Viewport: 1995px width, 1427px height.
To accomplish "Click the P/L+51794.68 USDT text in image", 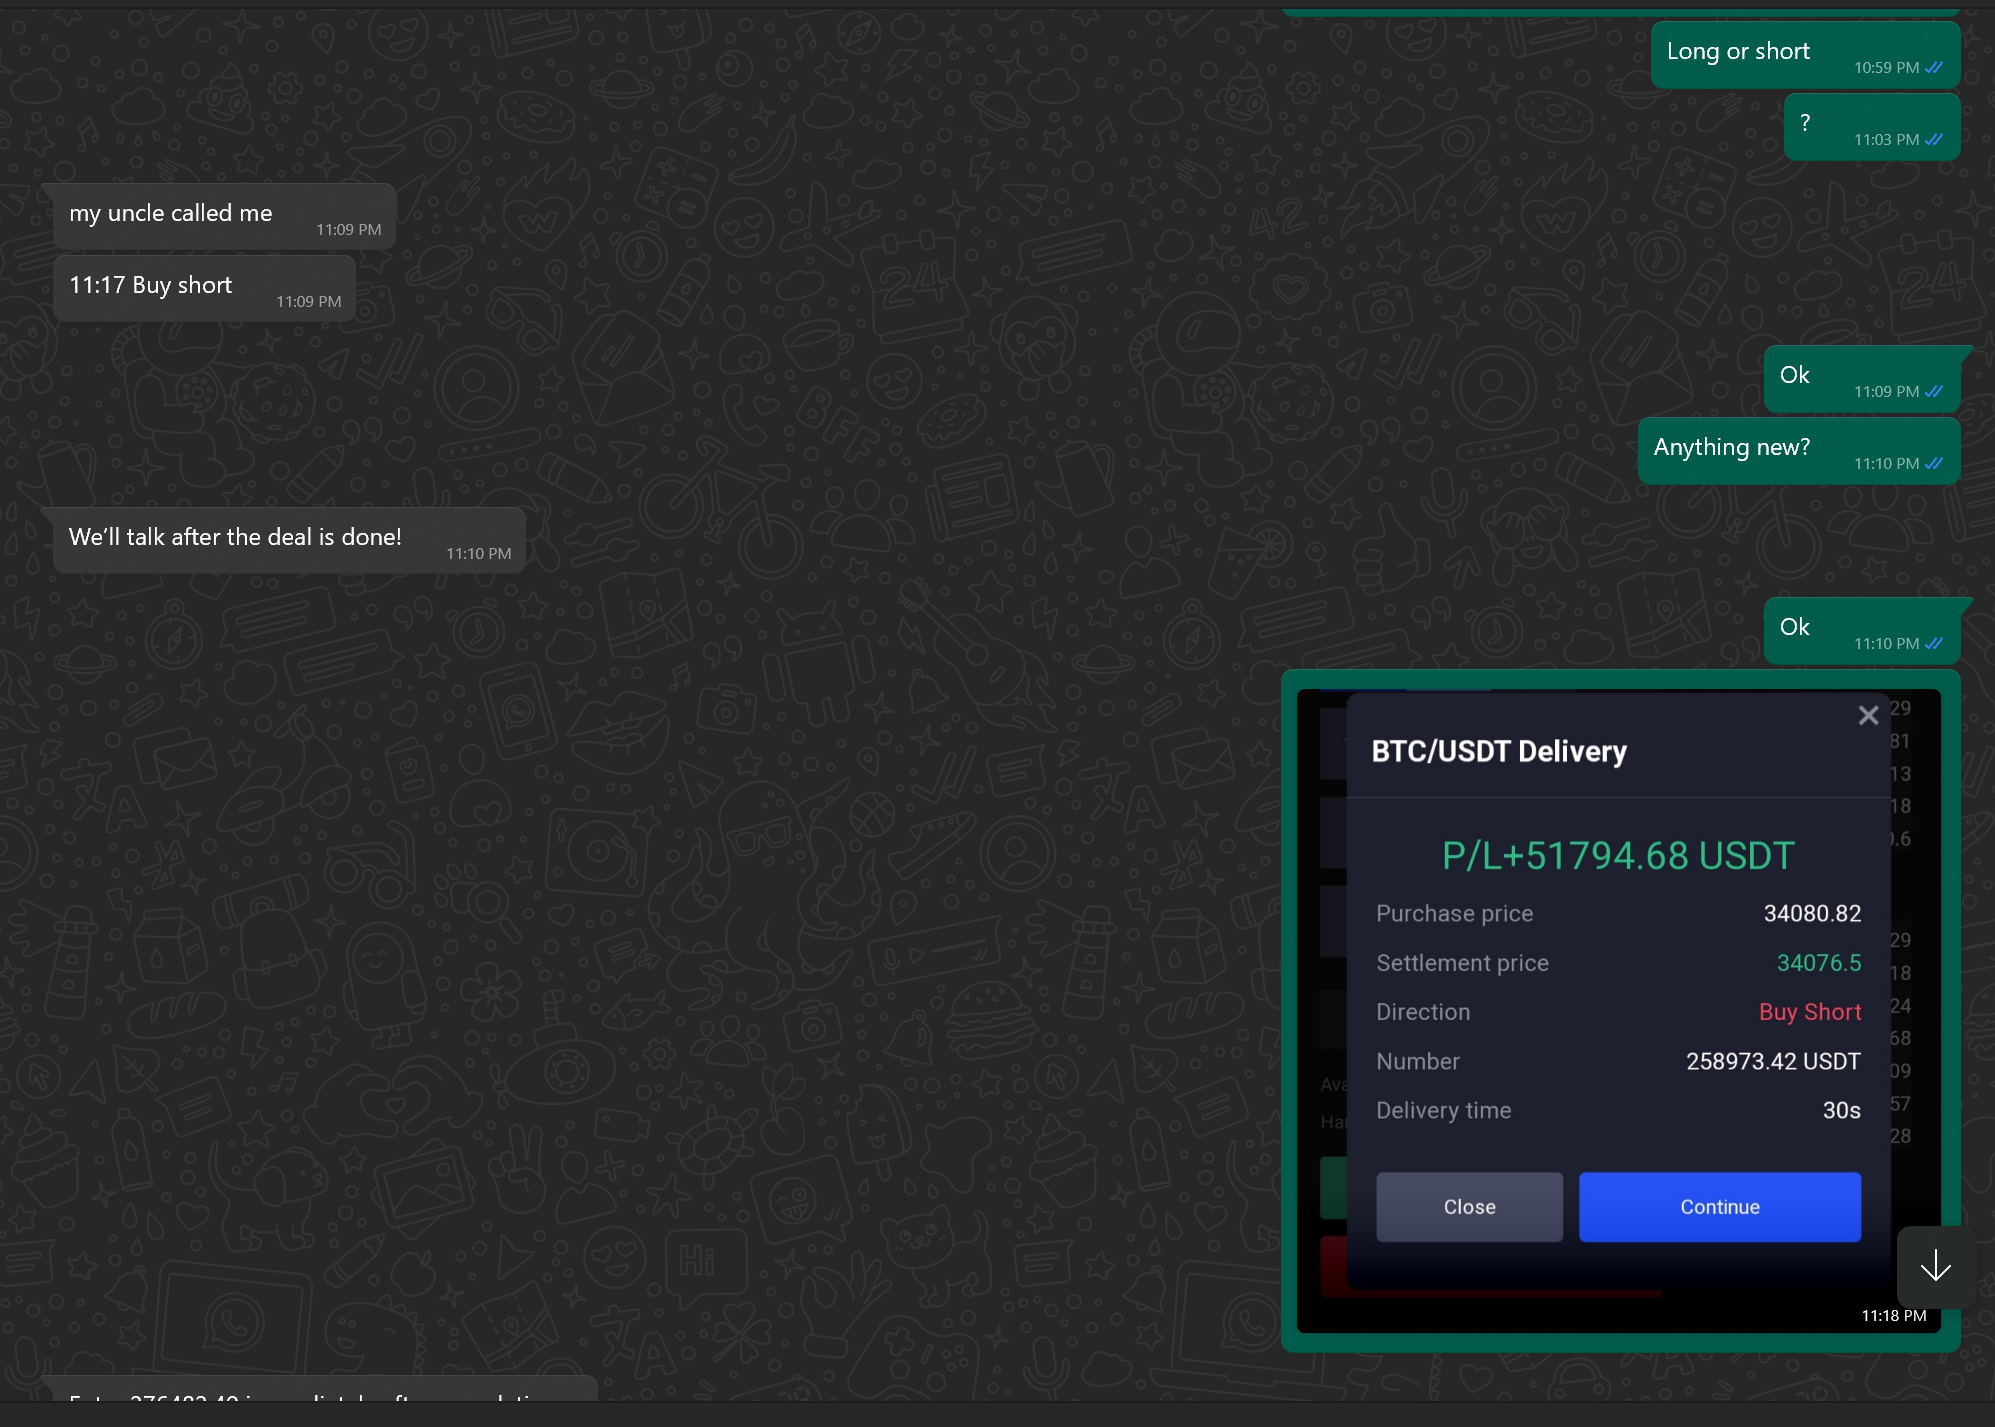I will pyautogui.click(x=1618, y=856).
